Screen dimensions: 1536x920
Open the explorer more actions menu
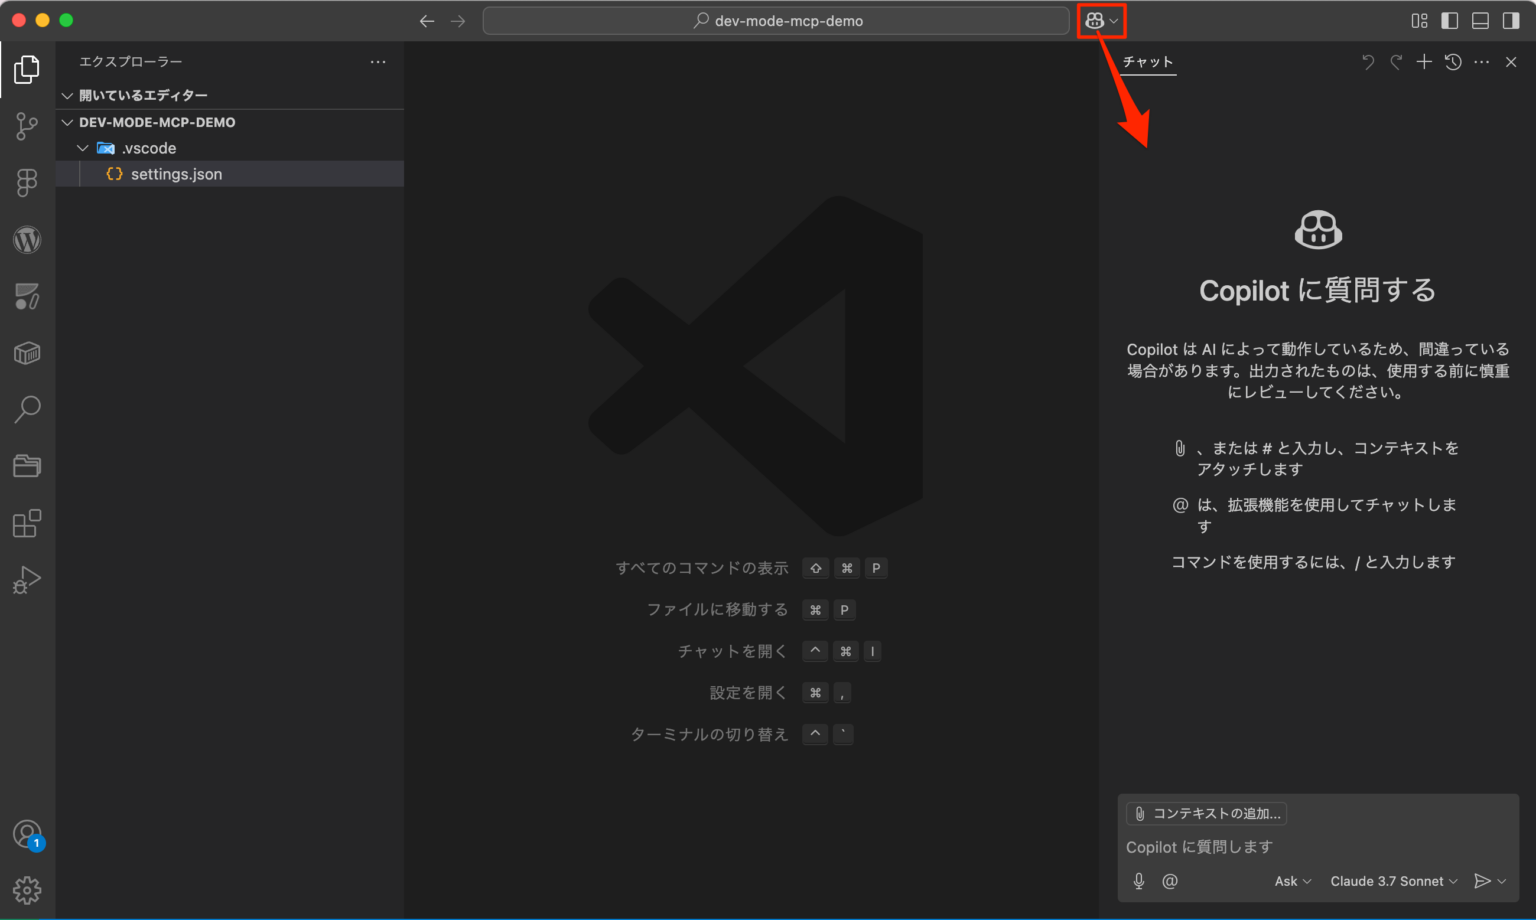point(377,61)
